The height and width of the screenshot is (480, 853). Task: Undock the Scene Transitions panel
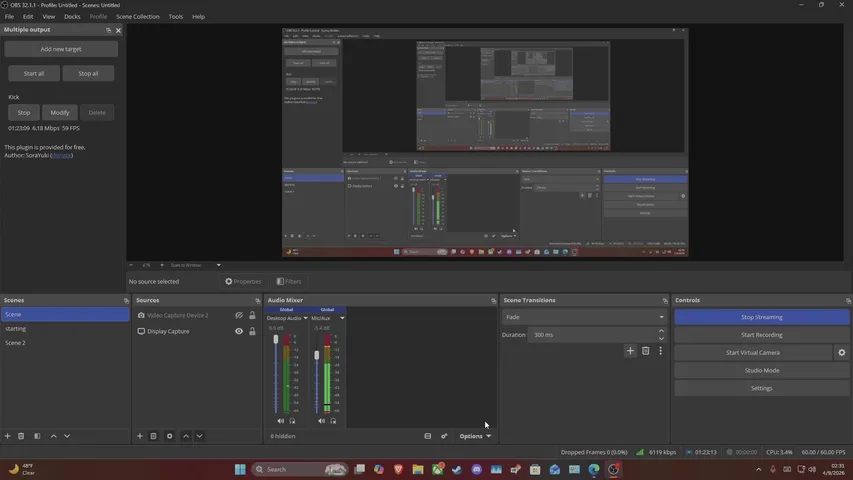[x=665, y=300]
